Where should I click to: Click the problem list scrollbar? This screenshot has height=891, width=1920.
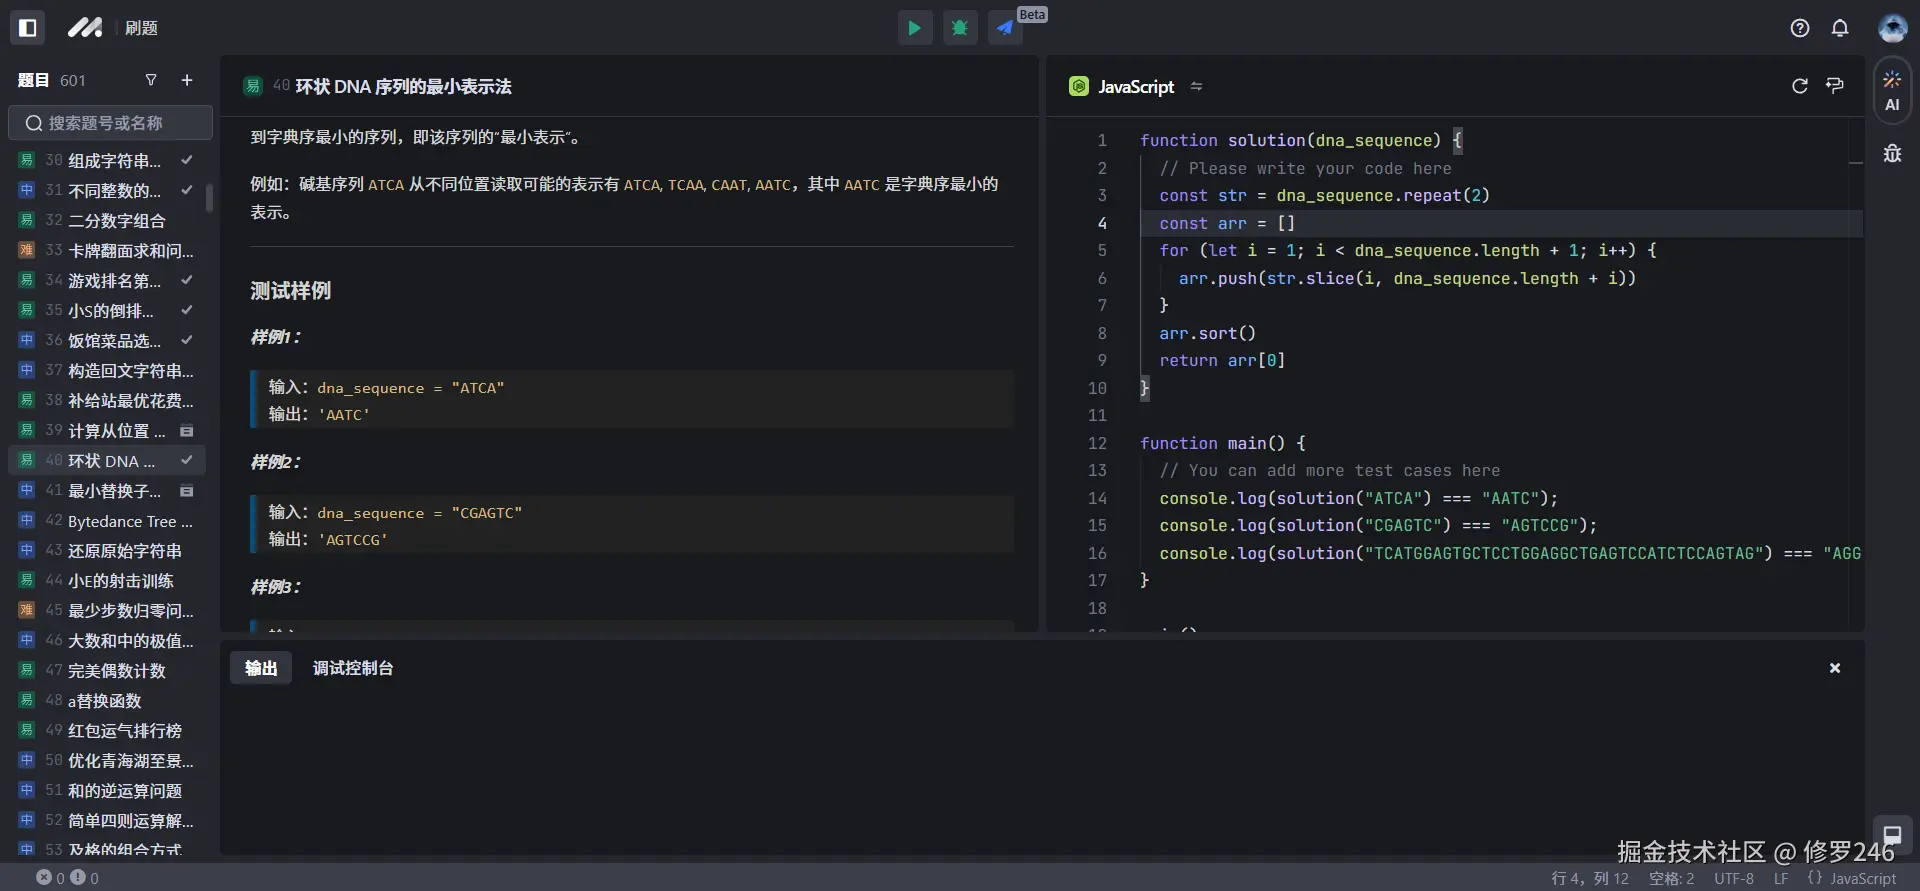tap(209, 198)
